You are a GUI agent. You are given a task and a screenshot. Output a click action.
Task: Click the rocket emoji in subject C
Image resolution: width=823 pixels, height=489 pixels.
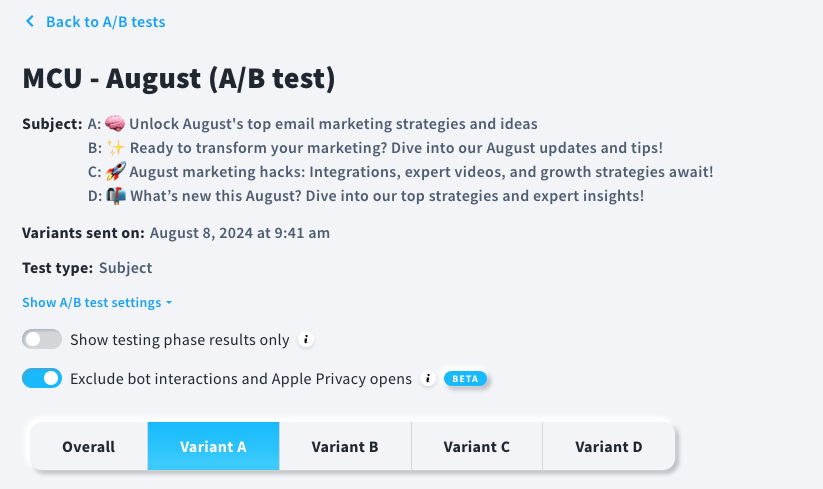[x=115, y=172]
